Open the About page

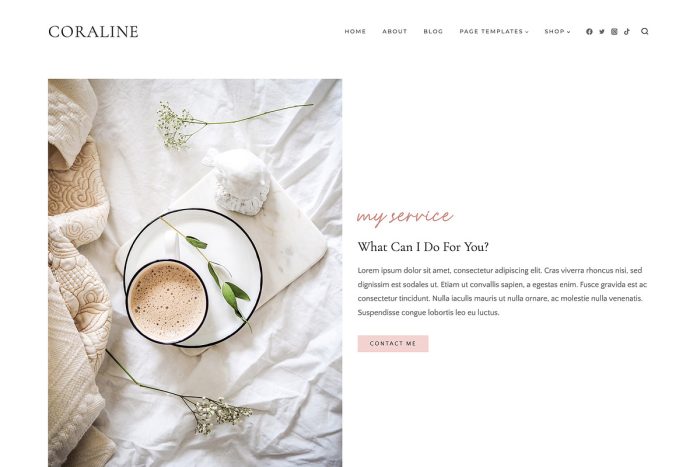coord(395,32)
